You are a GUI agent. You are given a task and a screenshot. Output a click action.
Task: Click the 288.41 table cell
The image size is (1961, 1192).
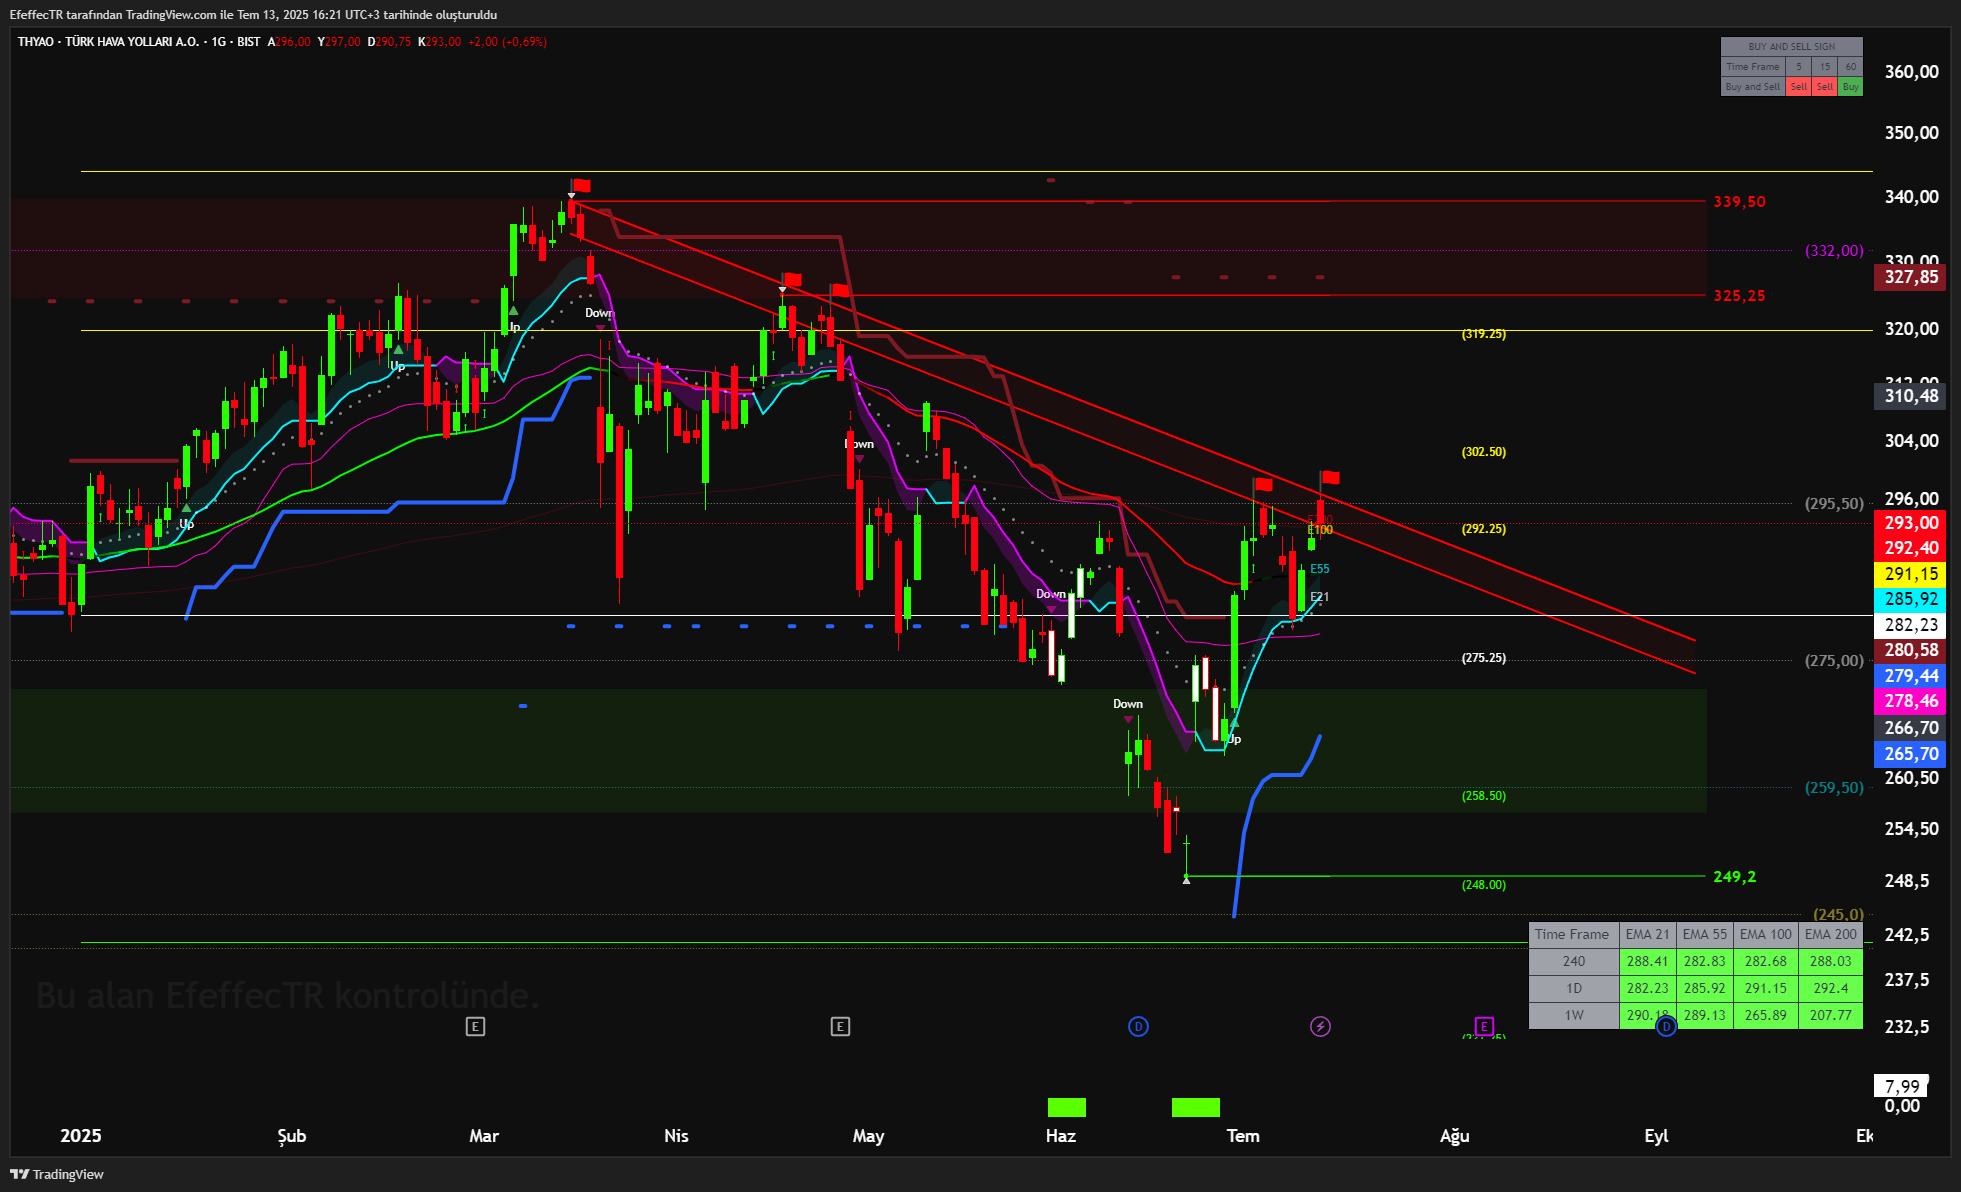pyautogui.click(x=1647, y=961)
